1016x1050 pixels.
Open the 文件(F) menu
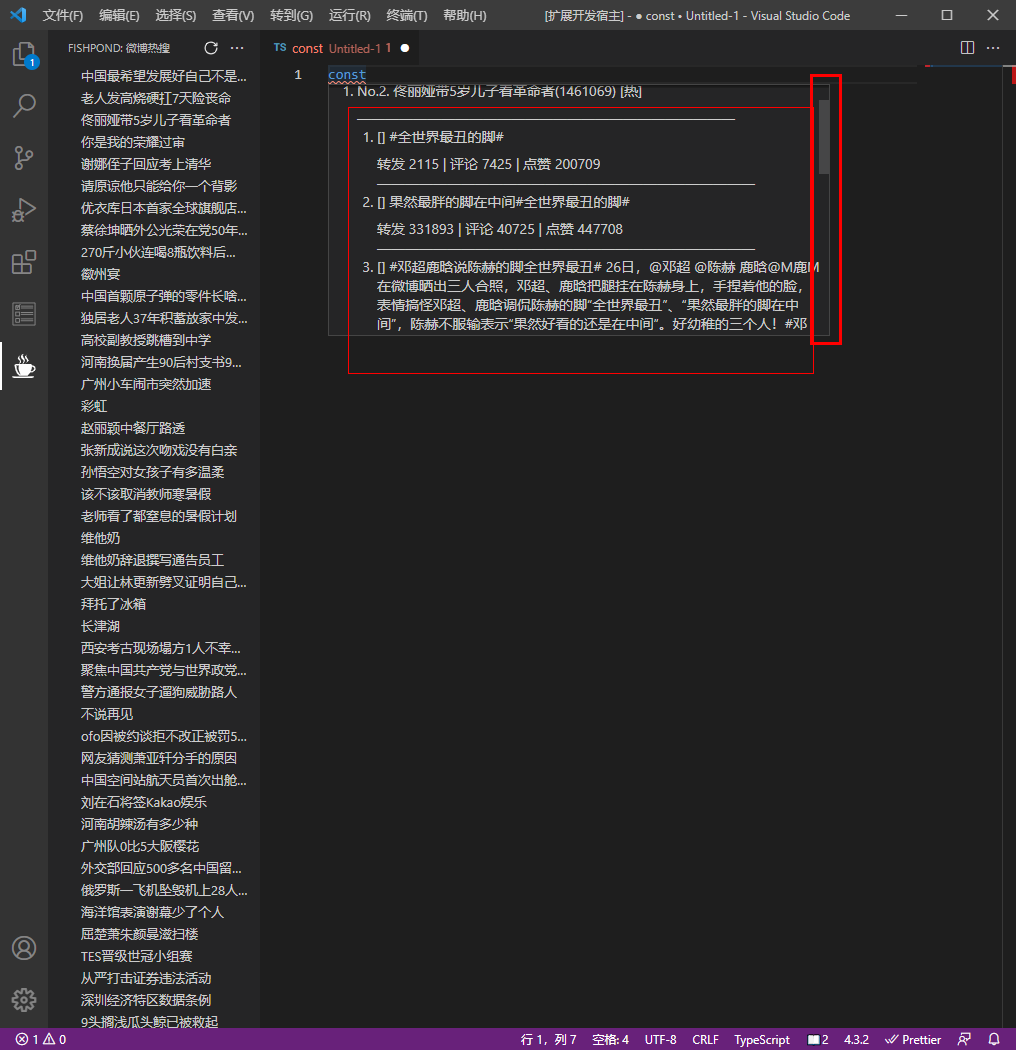(x=63, y=15)
